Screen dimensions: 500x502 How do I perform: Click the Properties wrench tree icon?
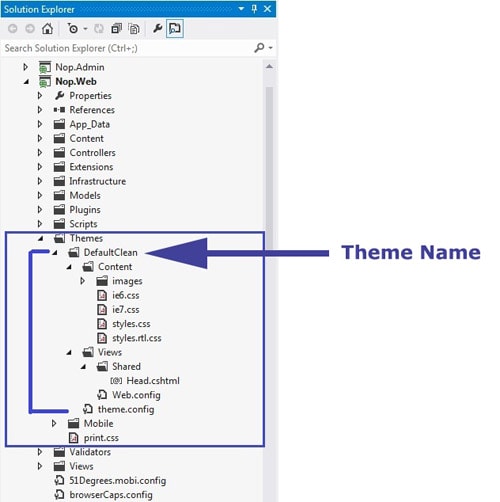[x=60, y=96]
